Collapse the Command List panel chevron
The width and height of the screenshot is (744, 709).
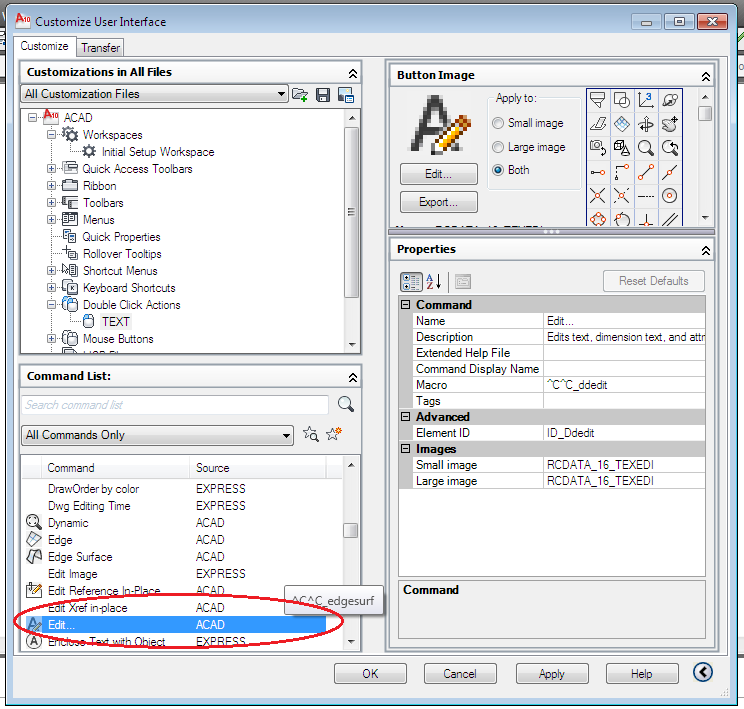pyautogui.click(x=353, y=377)
